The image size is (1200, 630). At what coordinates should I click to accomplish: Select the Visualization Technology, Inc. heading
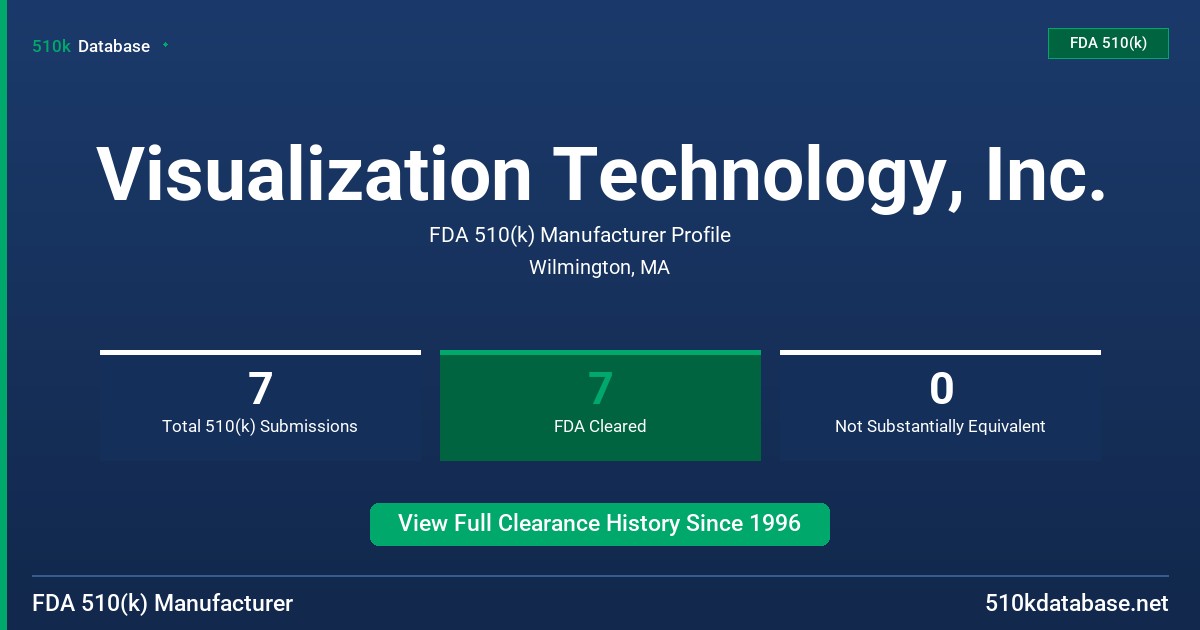coord(600,177)
